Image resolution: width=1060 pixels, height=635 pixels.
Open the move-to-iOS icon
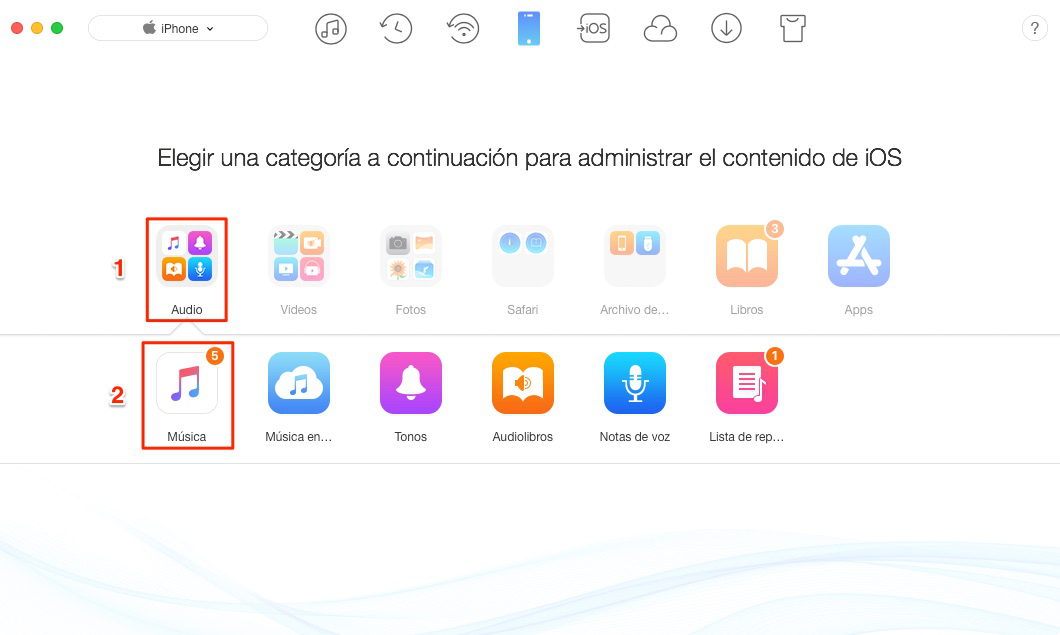(594, 29)
